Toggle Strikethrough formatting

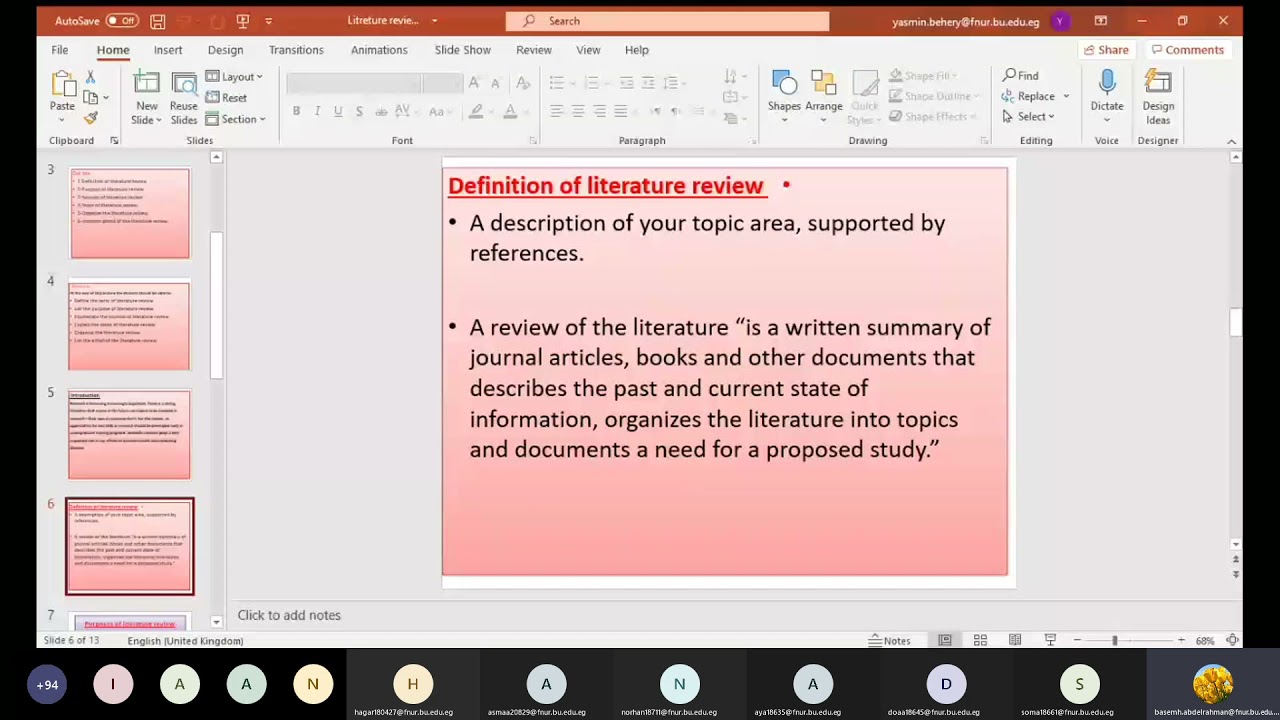point(381,111)
